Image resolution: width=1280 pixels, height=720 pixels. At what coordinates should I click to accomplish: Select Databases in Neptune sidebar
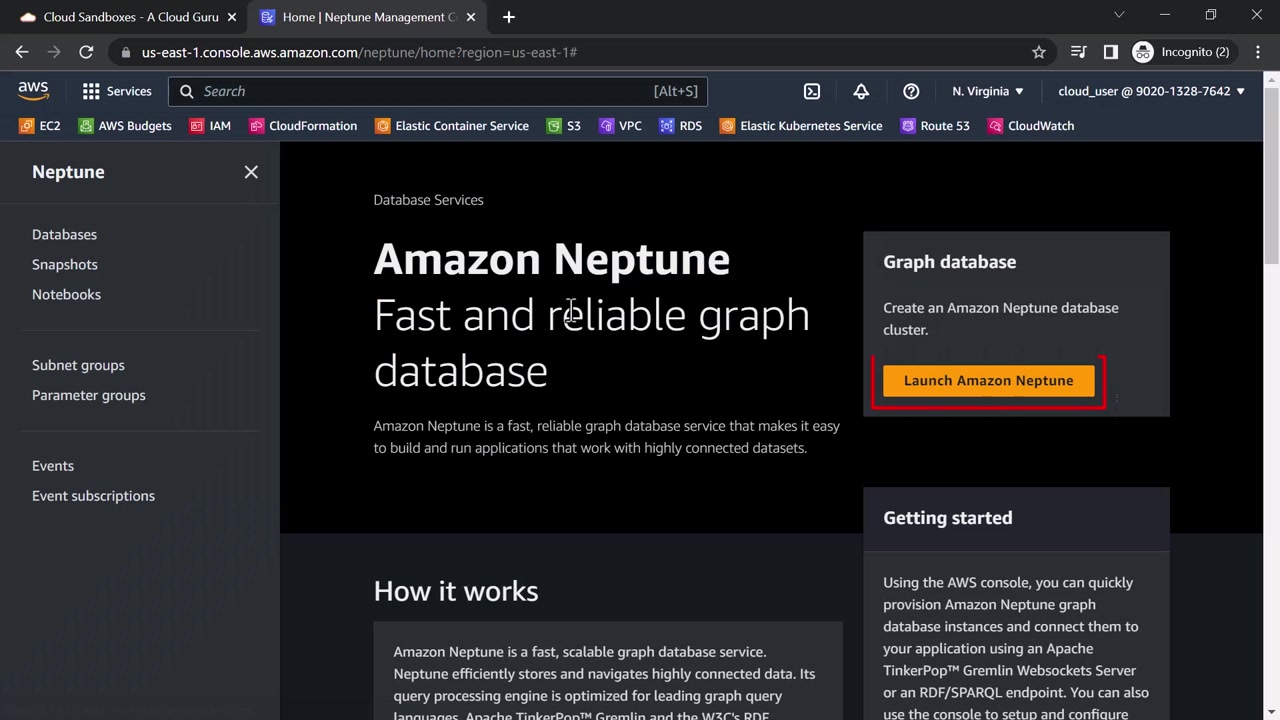tap(64, 234)
